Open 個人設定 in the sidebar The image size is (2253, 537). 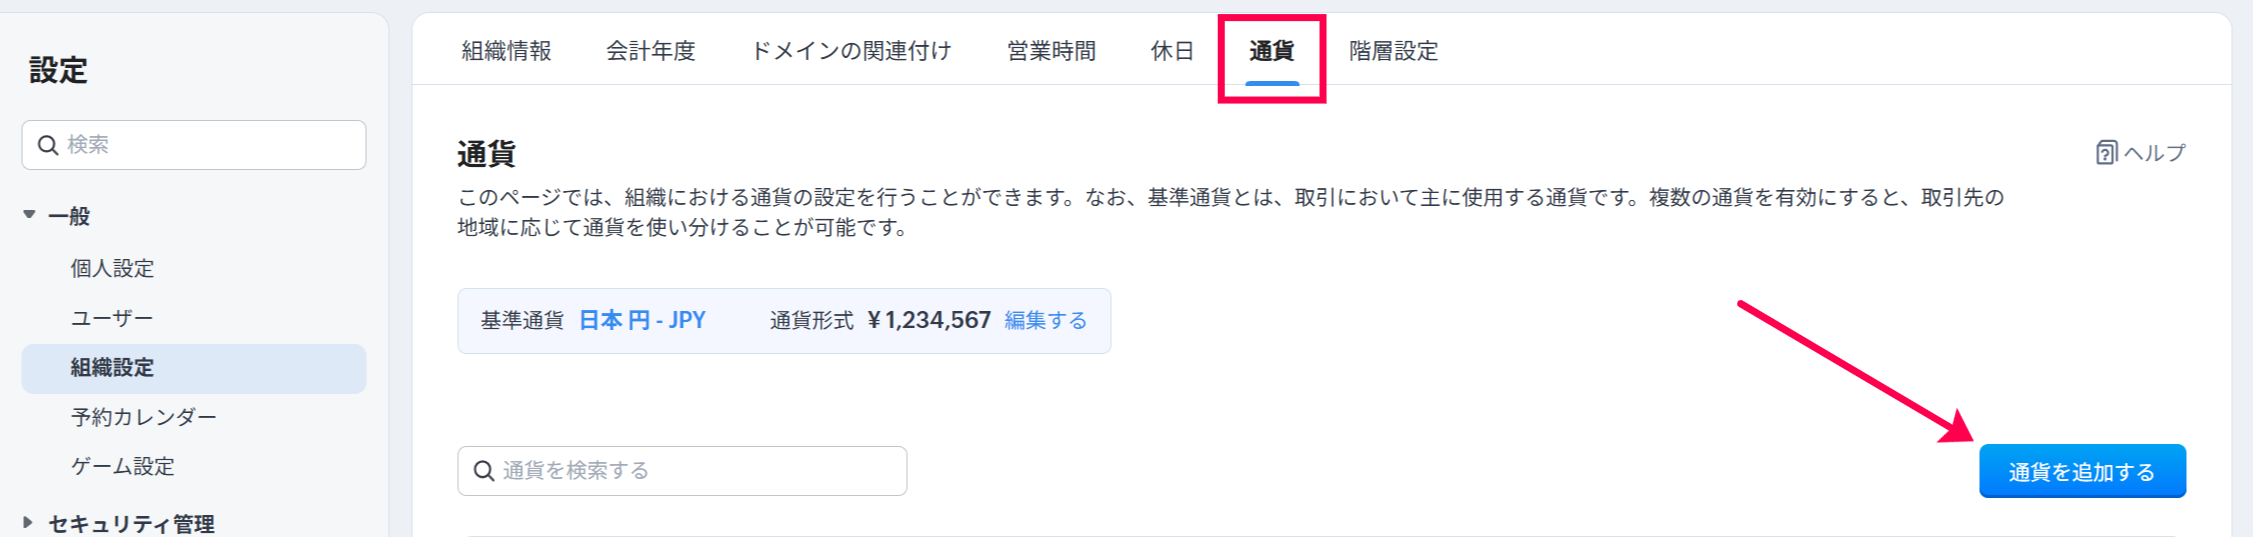click(112, 268)
